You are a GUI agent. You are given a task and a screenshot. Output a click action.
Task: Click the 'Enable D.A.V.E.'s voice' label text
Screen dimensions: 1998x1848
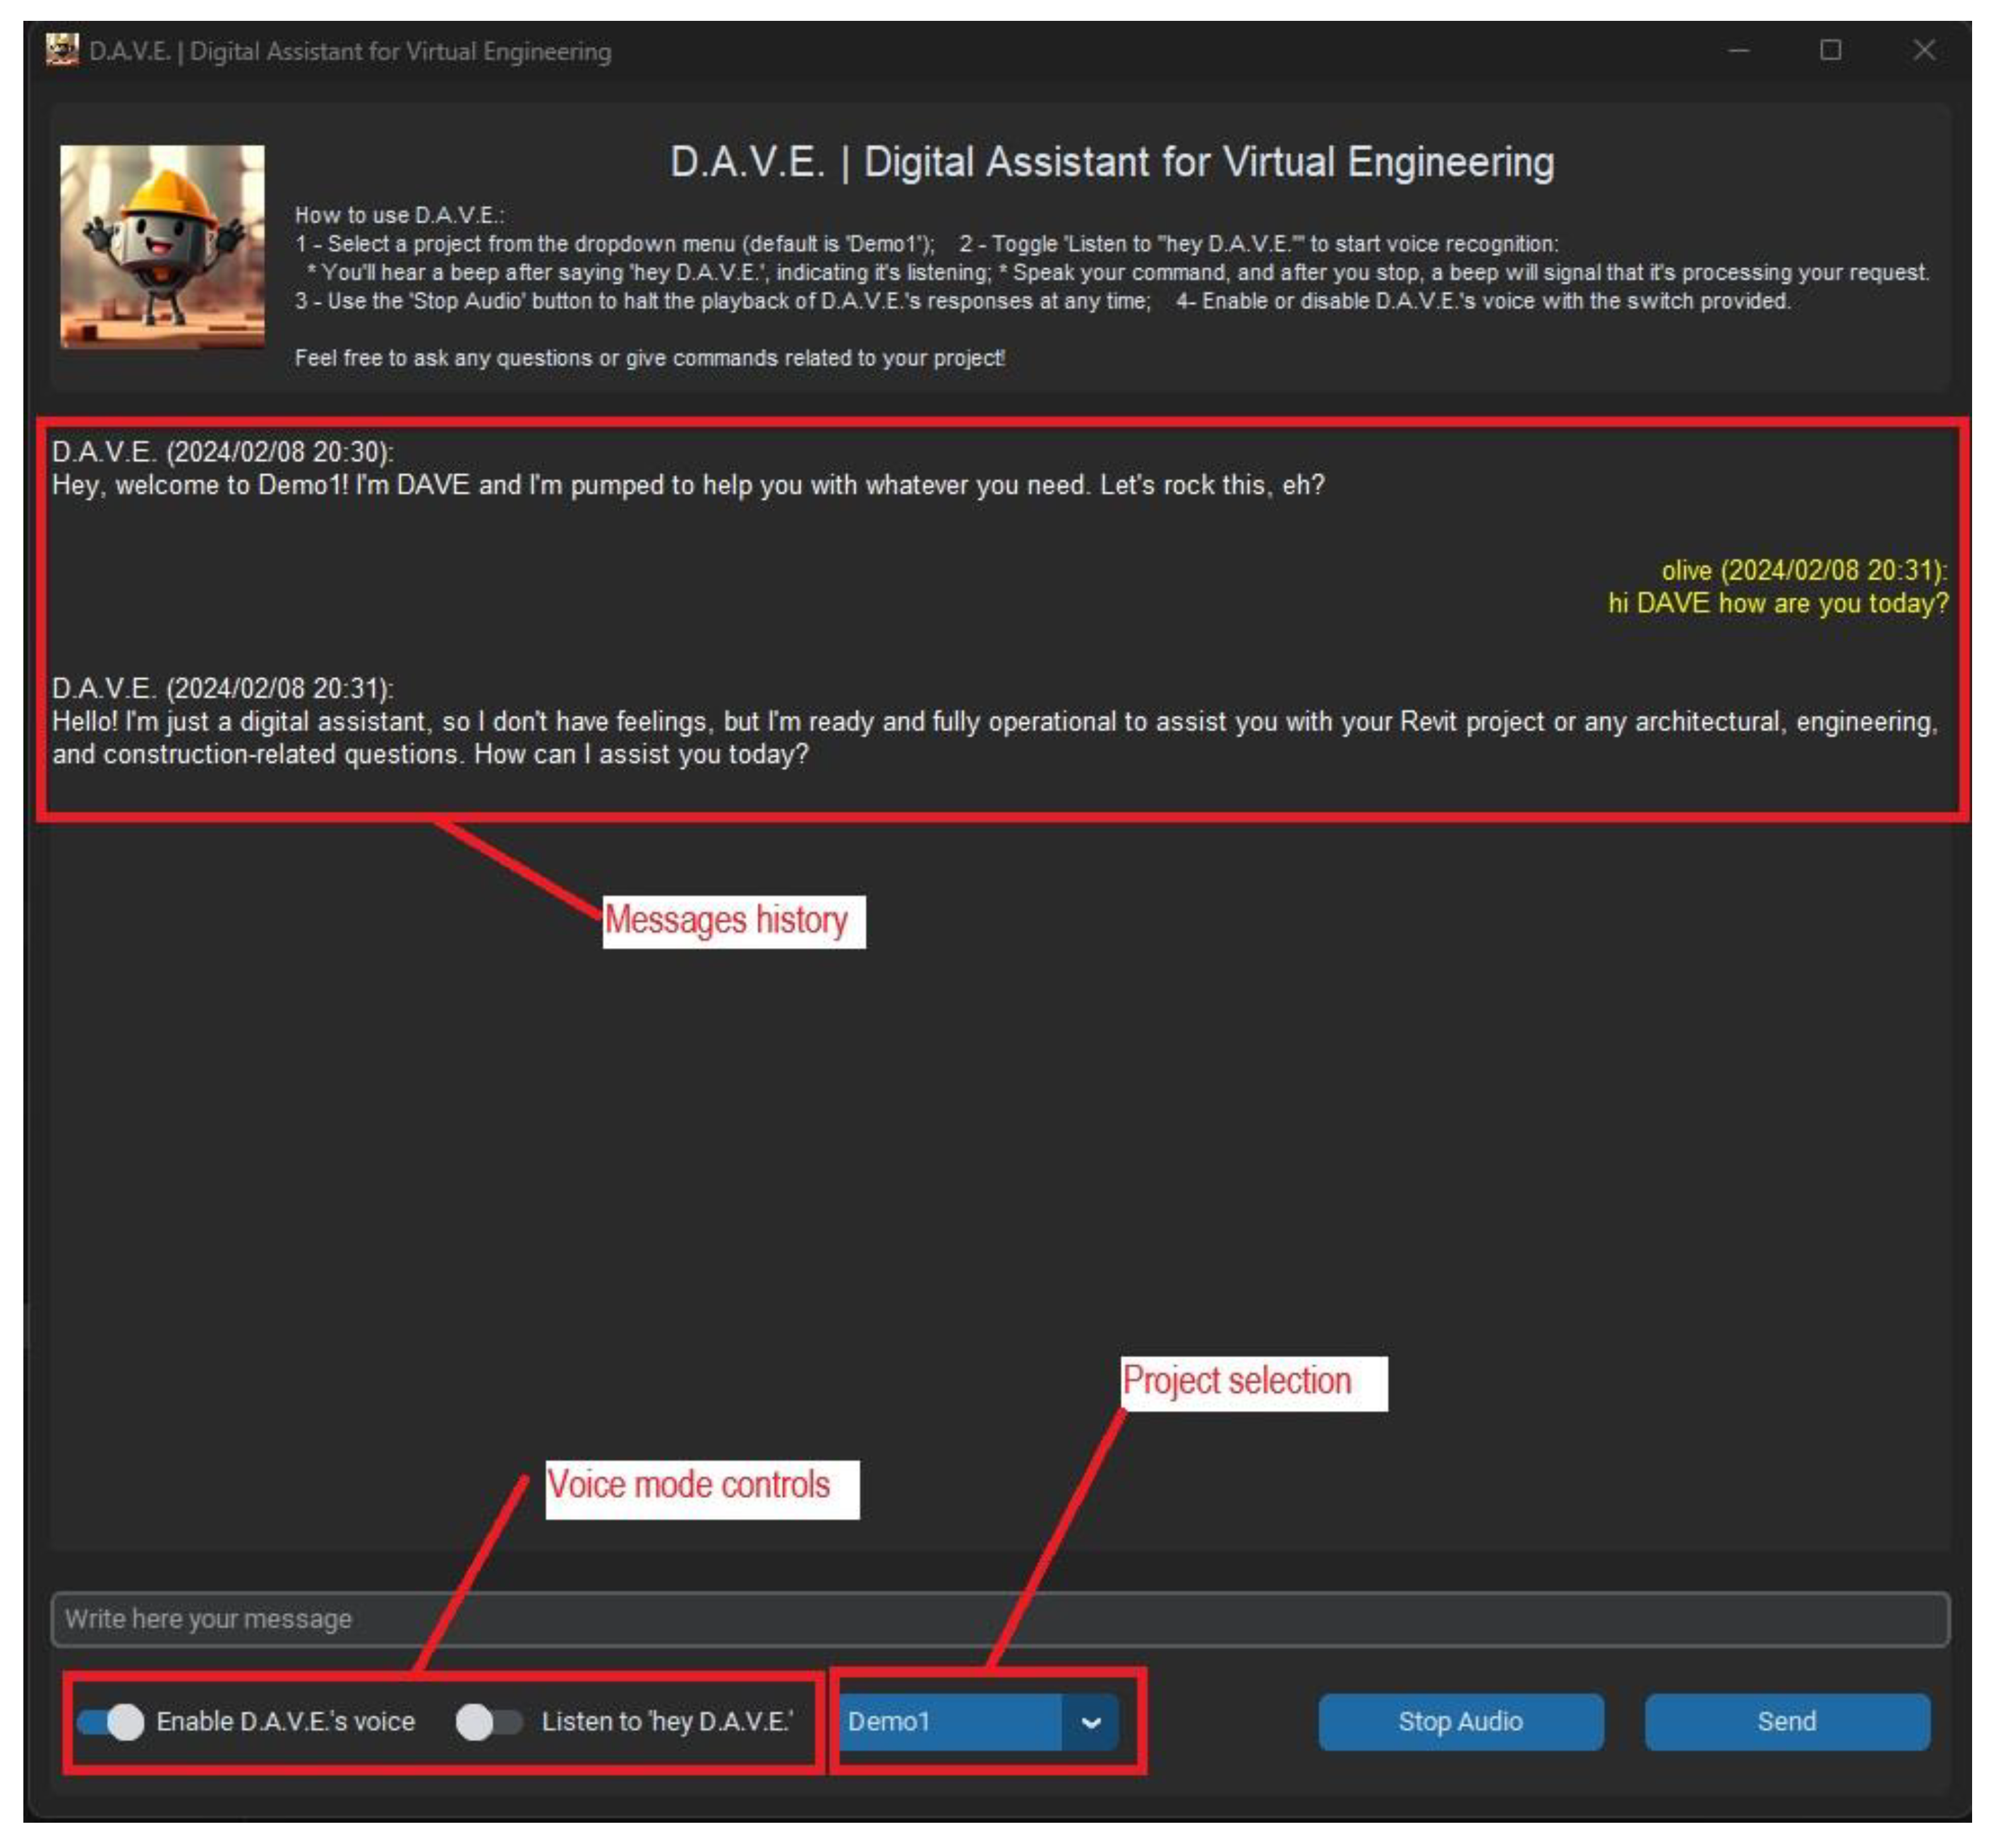pos(285,1722)
